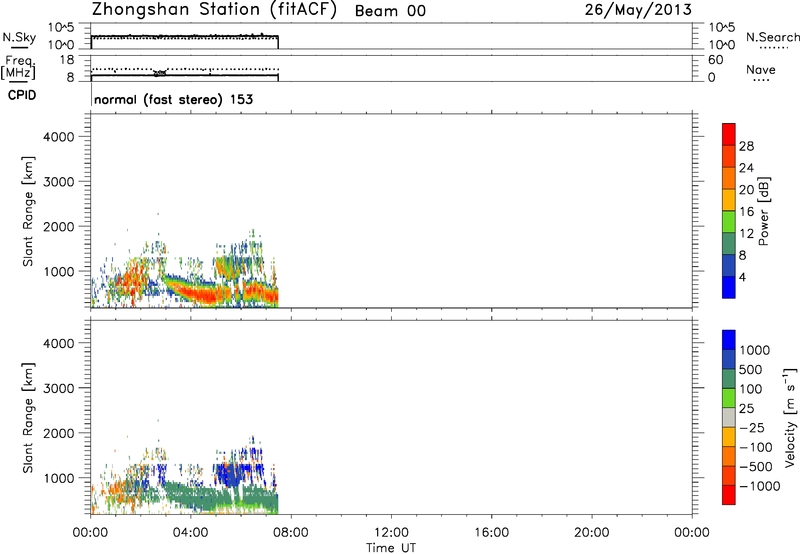The image size is (800, 554).
Task: Click the '2000' tick in velocity panel
Action: coord(59,433)
